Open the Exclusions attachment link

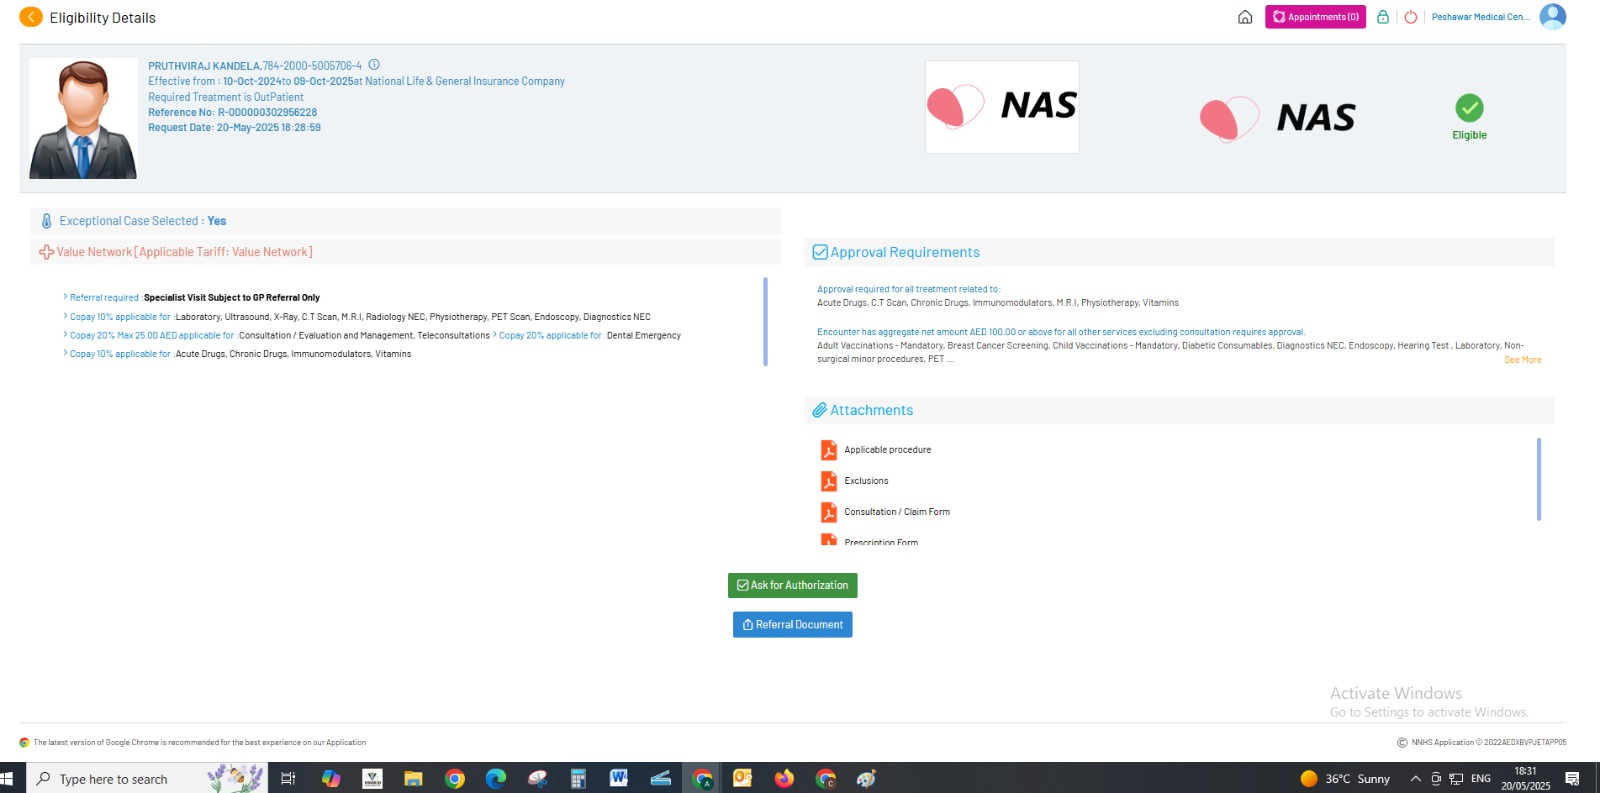point(866,481)
